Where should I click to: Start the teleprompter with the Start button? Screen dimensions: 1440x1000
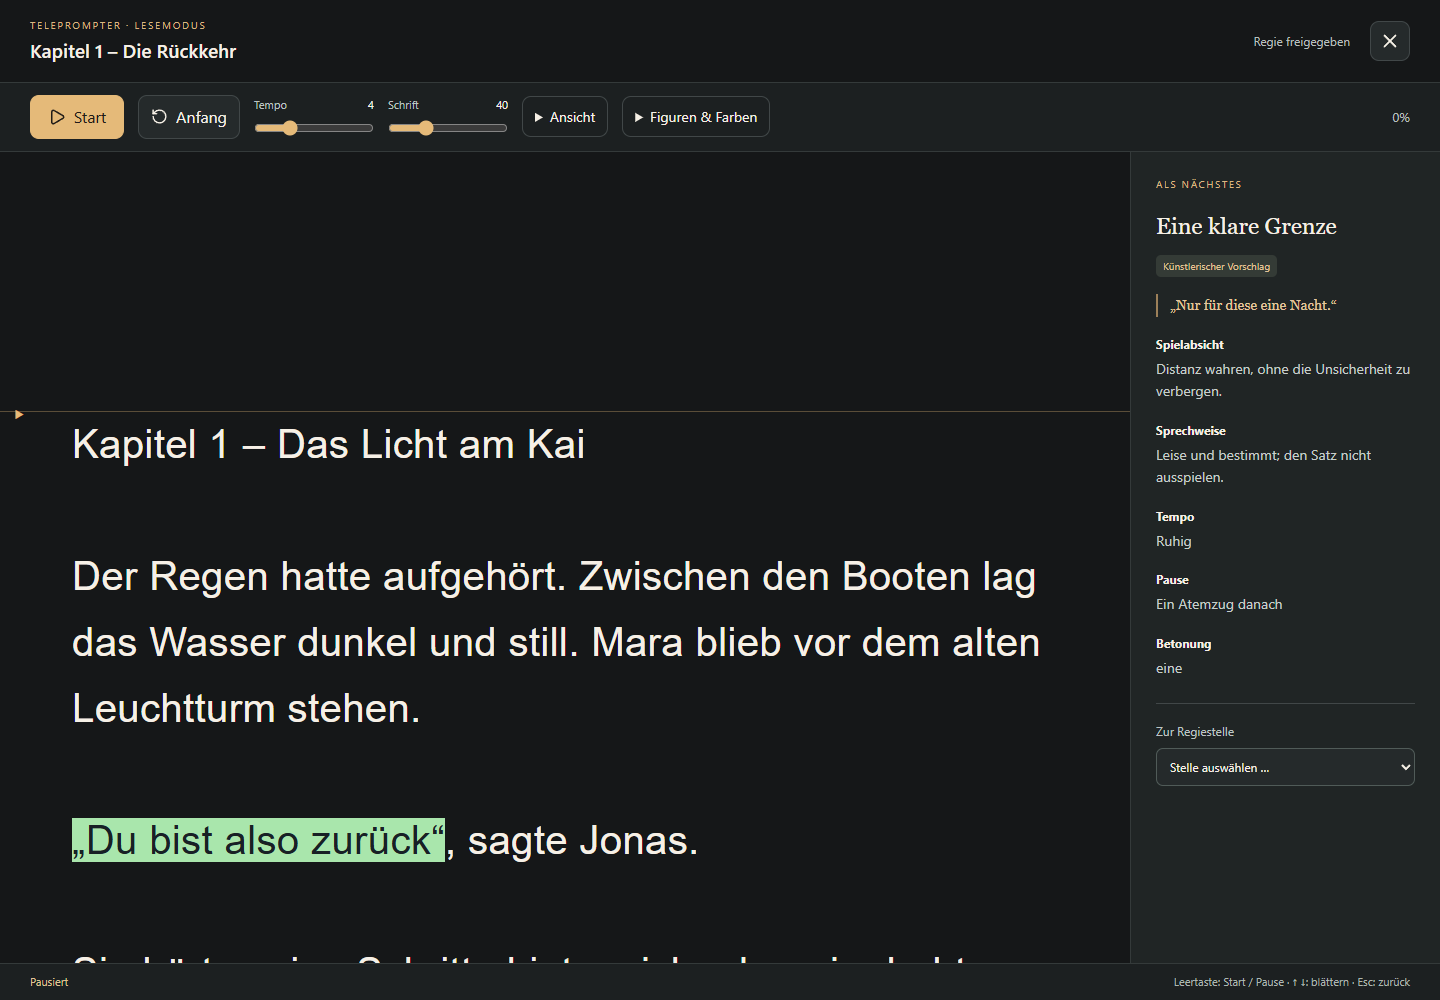click(77, 117)
